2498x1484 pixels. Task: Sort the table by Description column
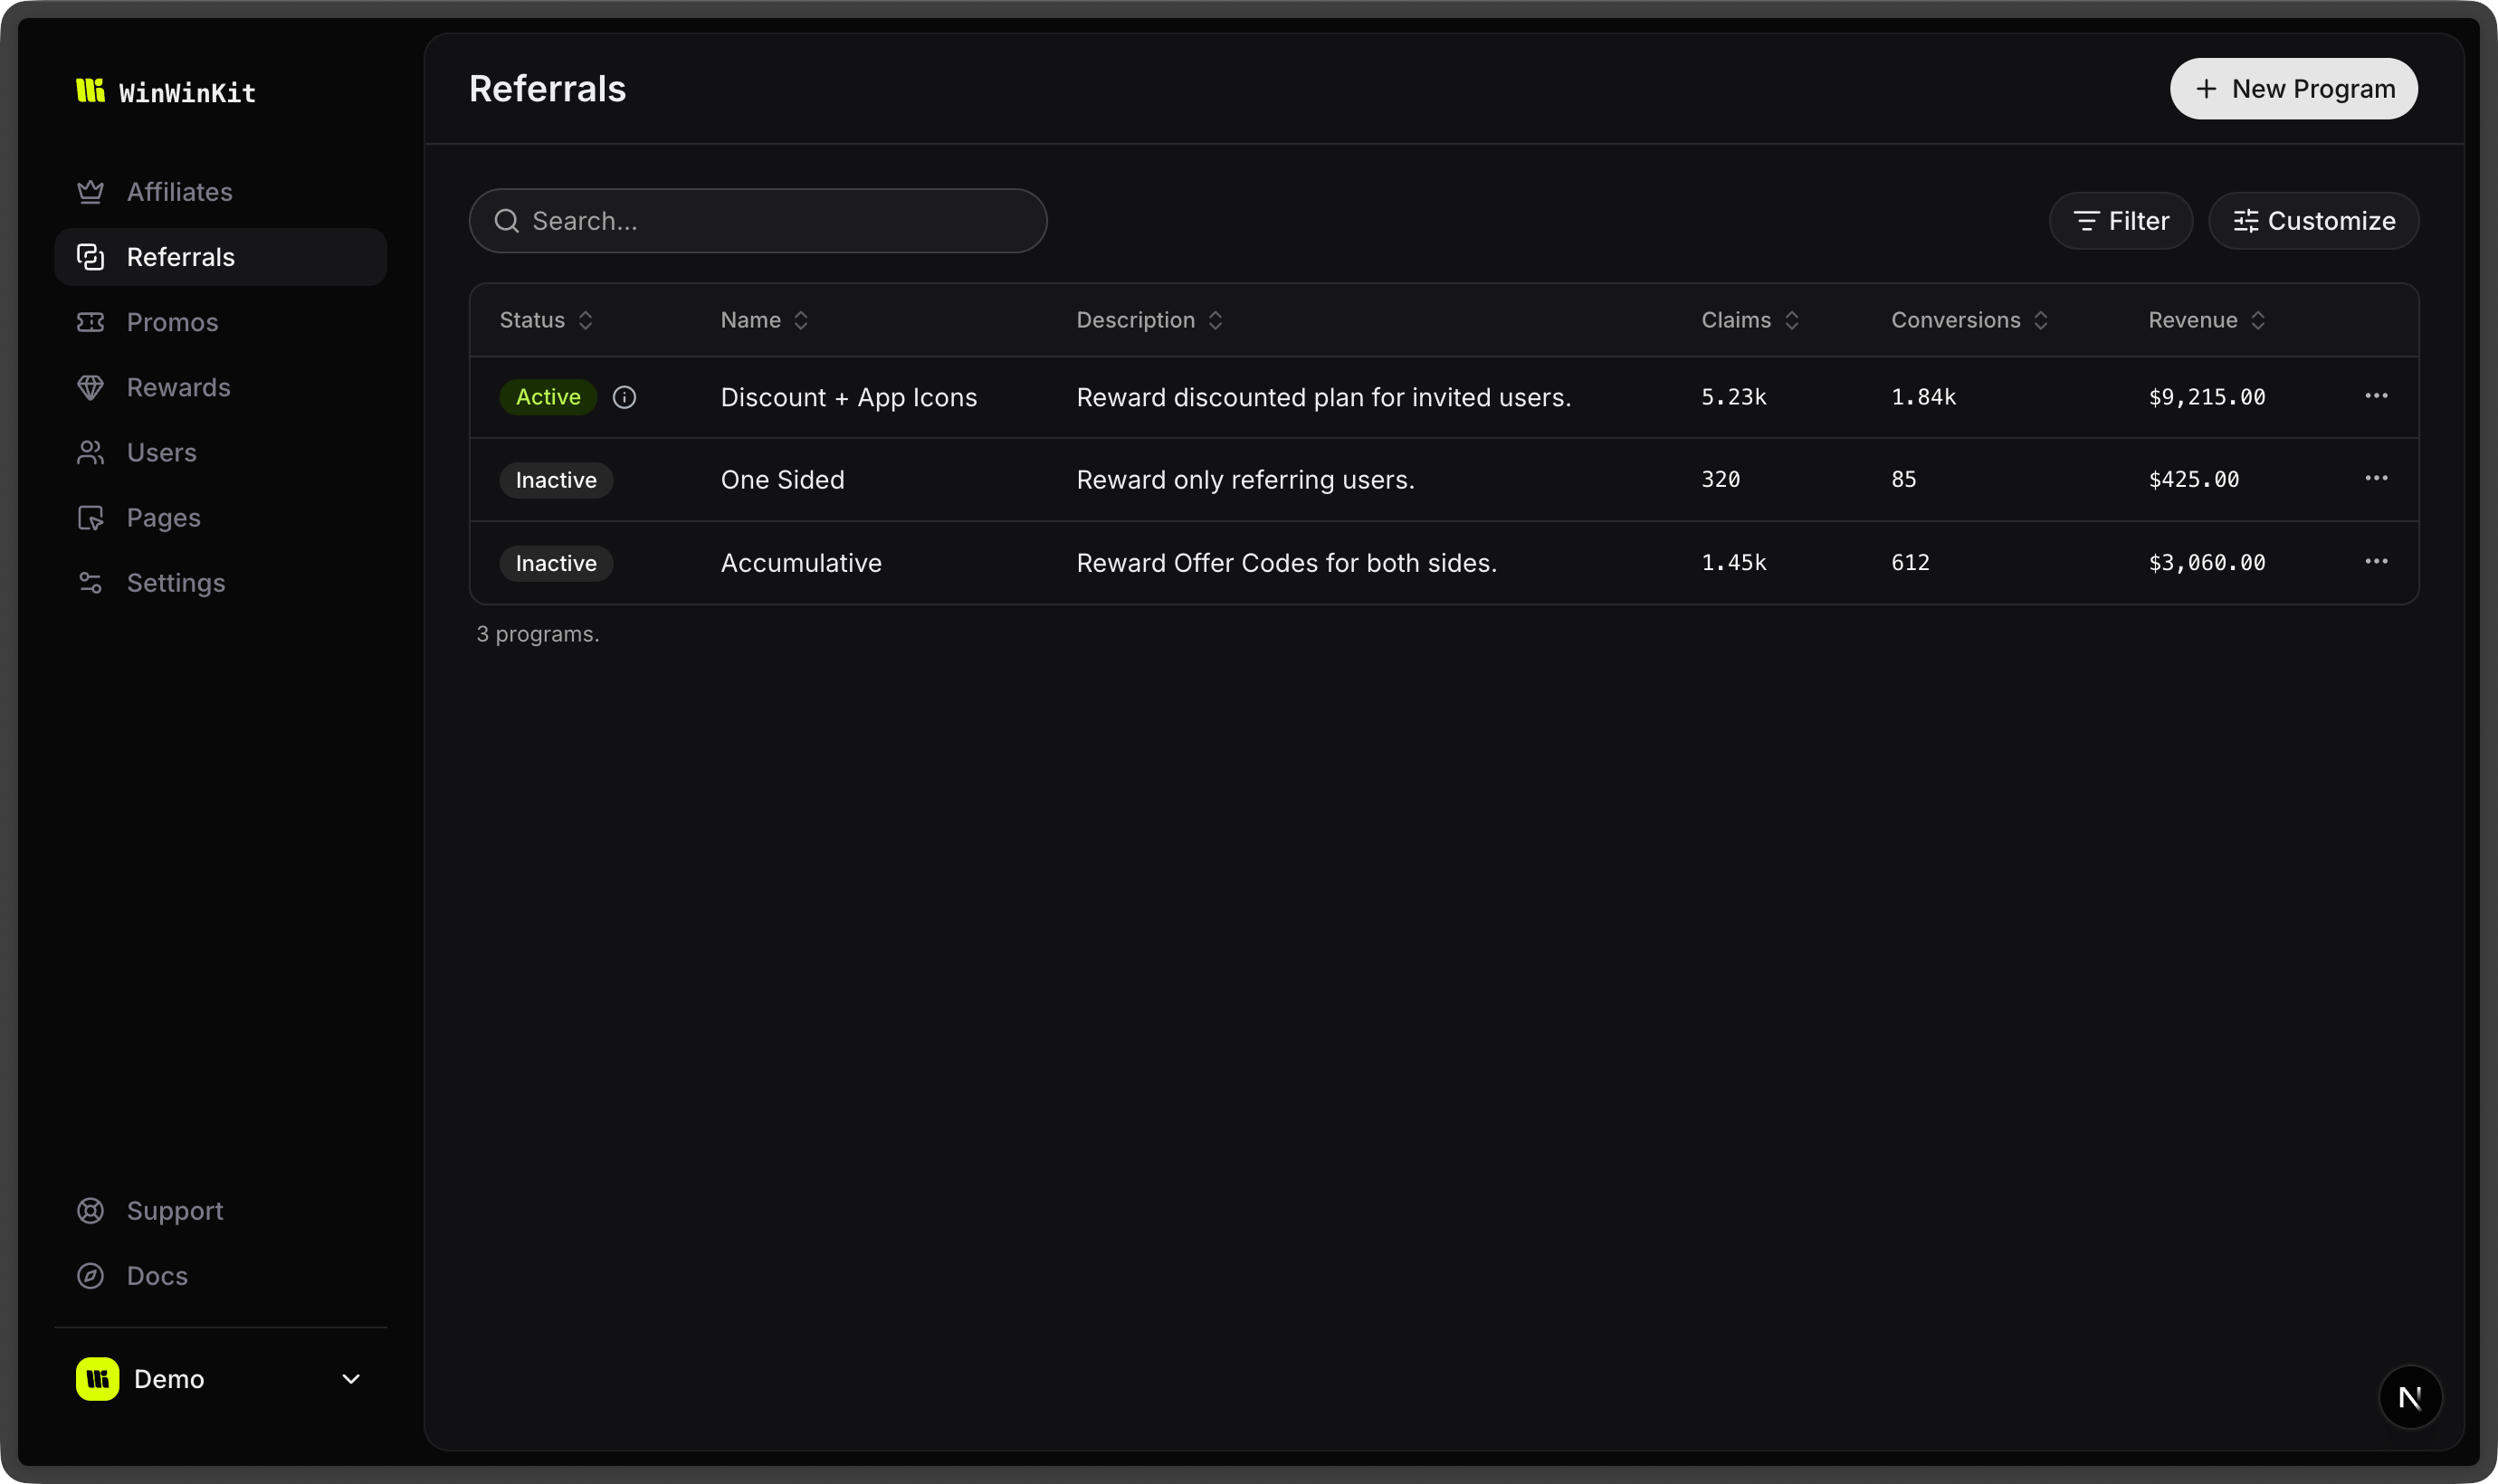coord(1150,320)
